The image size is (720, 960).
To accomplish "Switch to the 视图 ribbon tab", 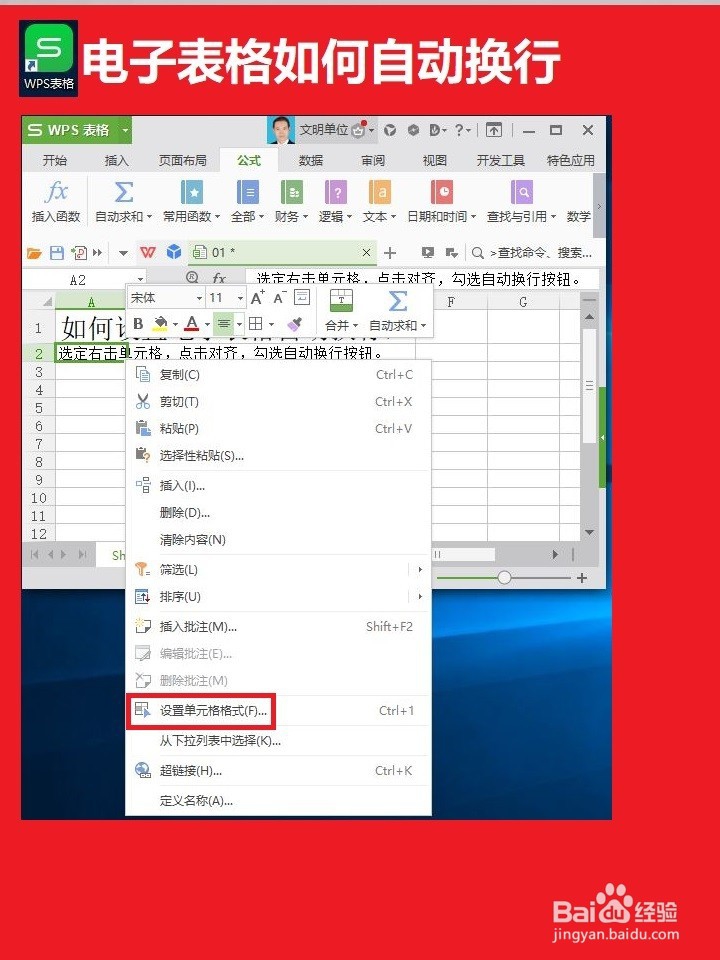I will [x=435, y=160].
